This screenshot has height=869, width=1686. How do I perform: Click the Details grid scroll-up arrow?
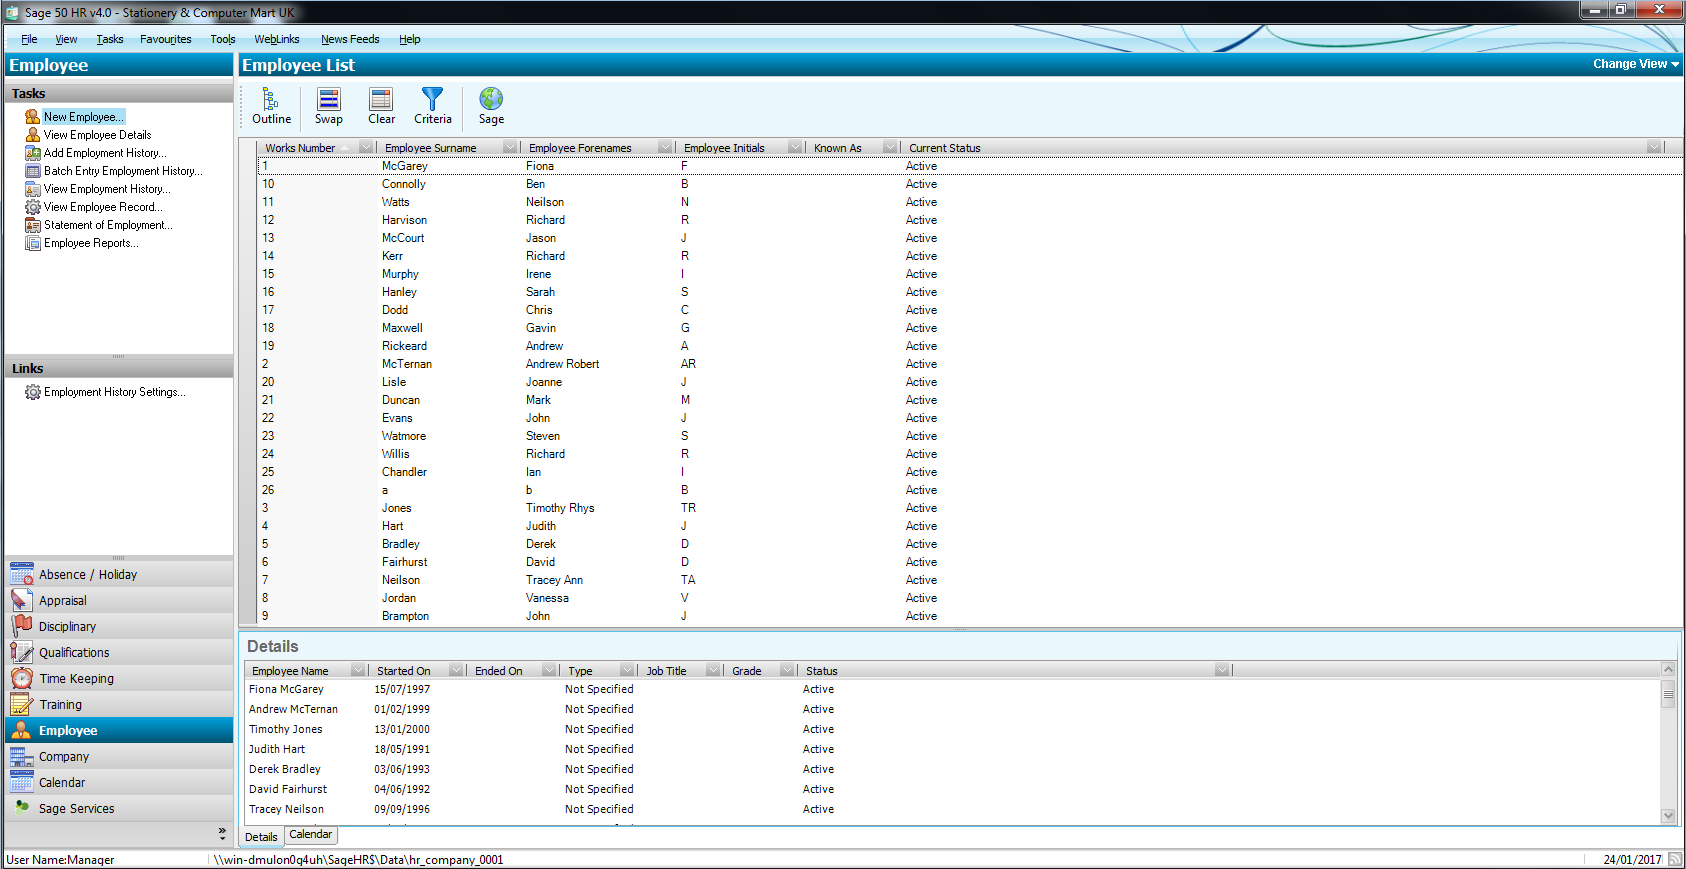click(1668, 669)
